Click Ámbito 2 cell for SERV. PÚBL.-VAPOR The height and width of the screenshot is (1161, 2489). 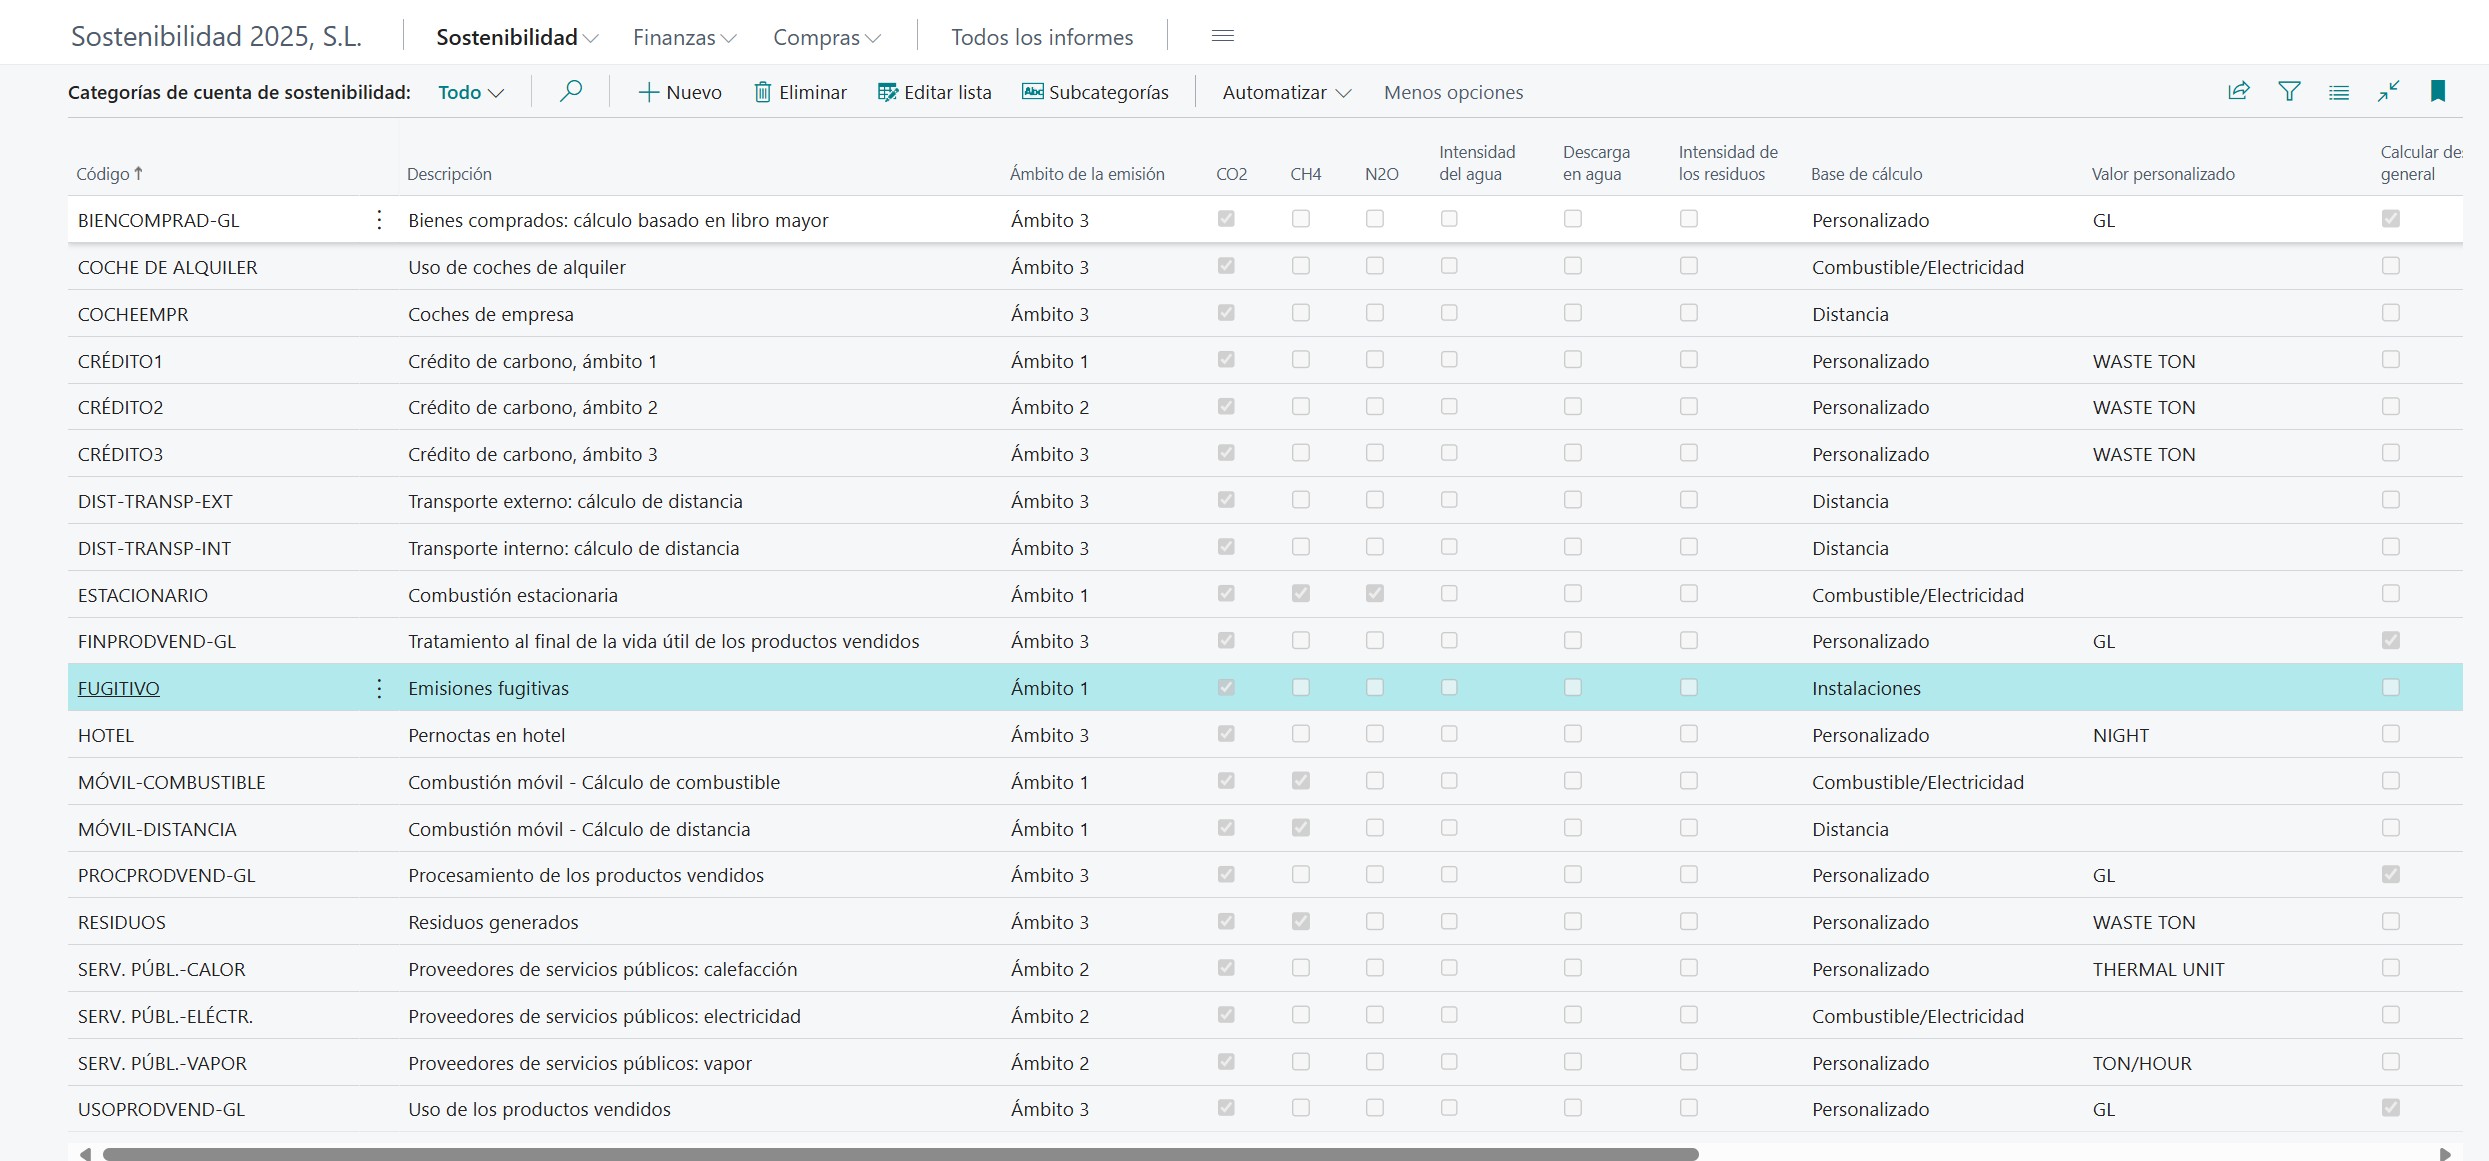pyautogui.click(x=1050, y=1063)
